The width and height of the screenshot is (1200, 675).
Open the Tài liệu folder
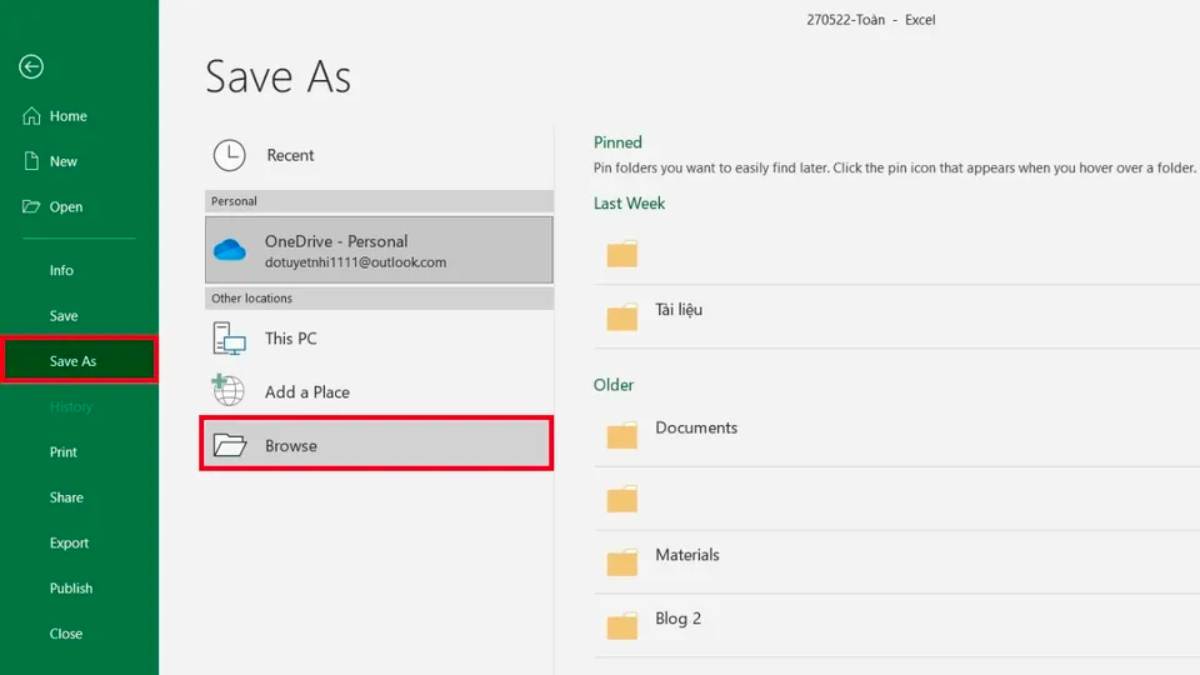679,310
